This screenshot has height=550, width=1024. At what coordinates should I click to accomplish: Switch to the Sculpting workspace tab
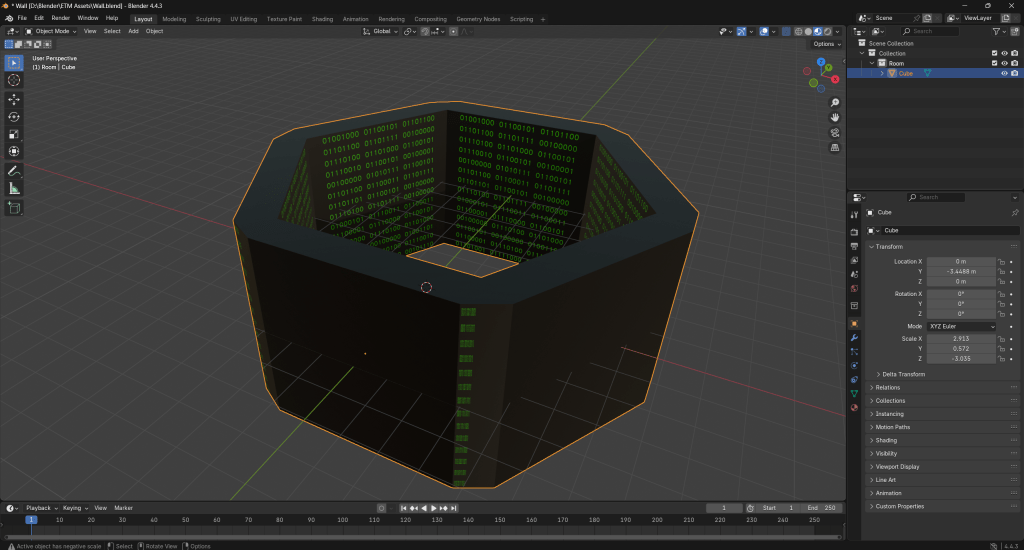(208, 19)
